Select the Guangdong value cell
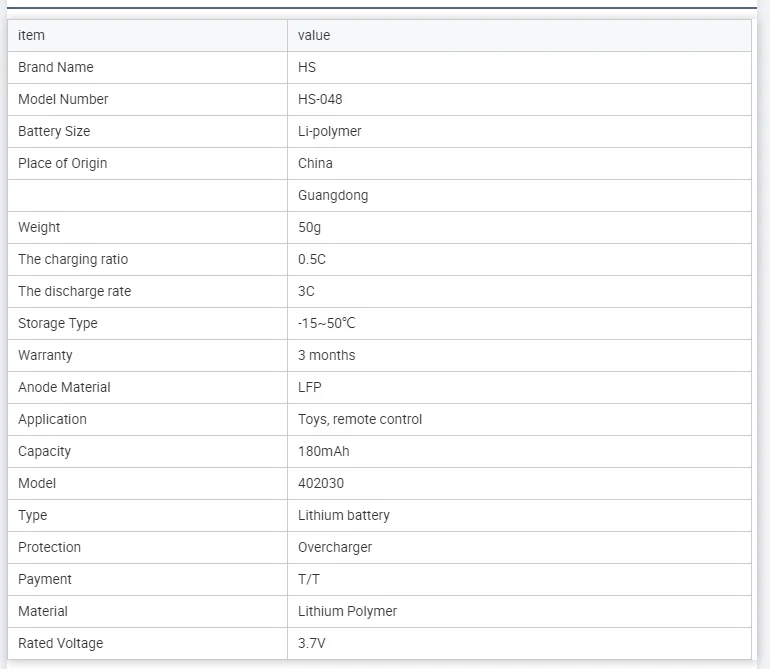Image resolution: width=770 pixels, height=669 pixels. (519, 195)
